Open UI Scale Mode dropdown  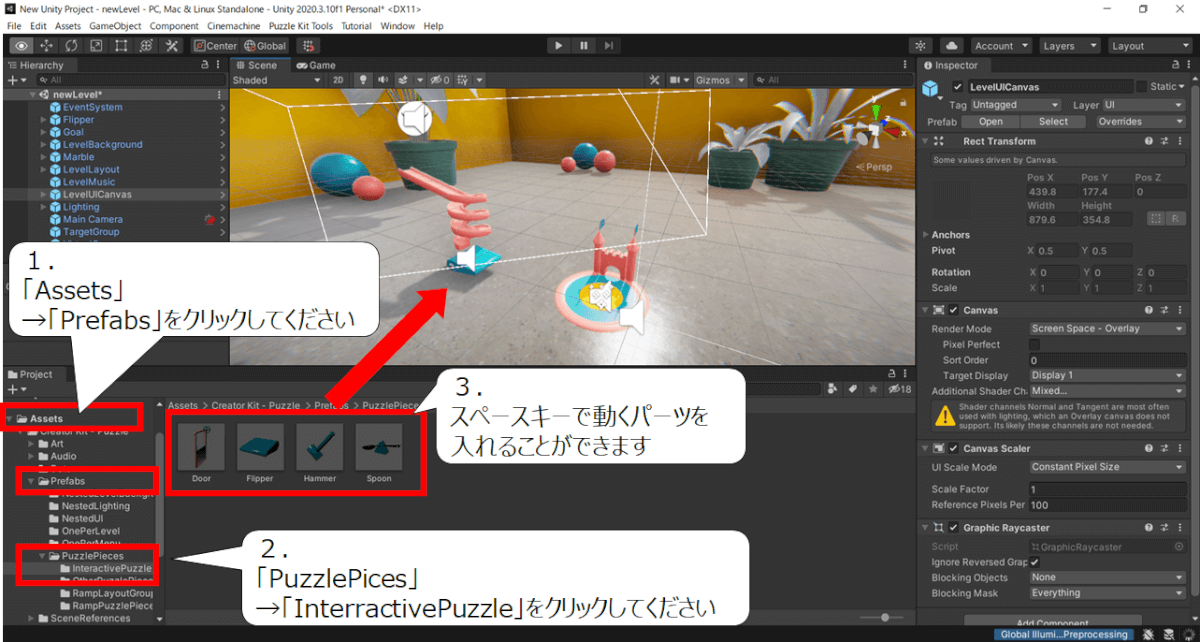1107,467
